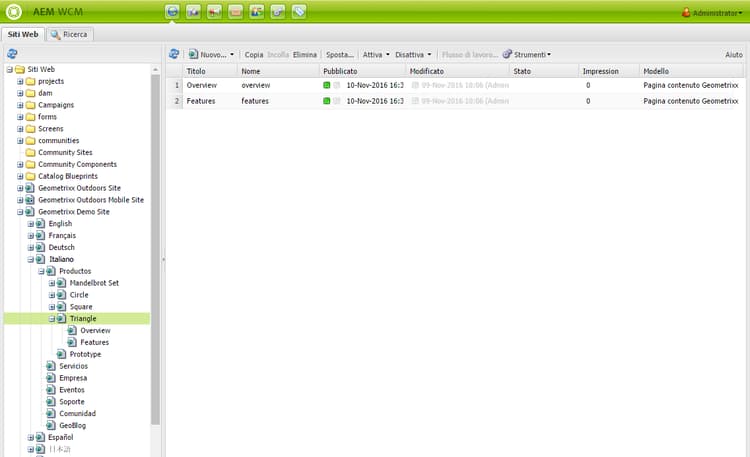Refresh the page list grid
The image size is (750, 457).
coord(174,54)
